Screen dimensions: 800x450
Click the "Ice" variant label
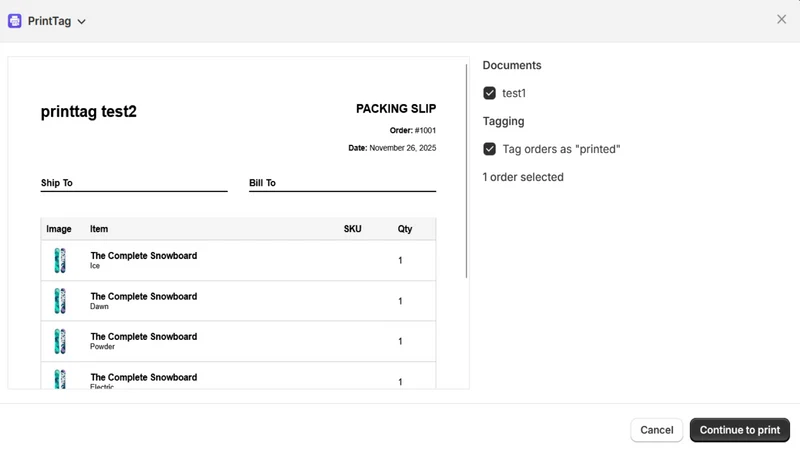[x=95, y=266]
